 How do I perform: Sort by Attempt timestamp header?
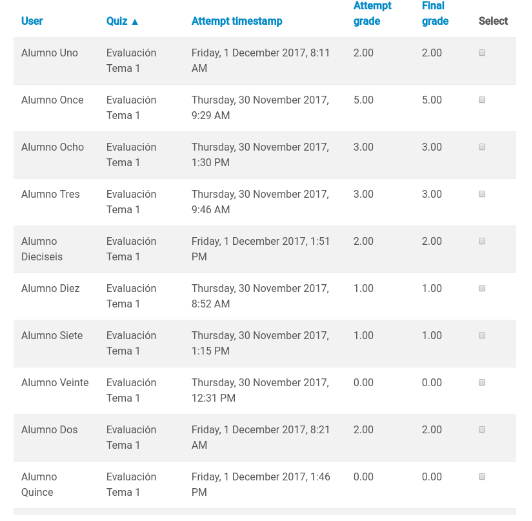point(237,21)
